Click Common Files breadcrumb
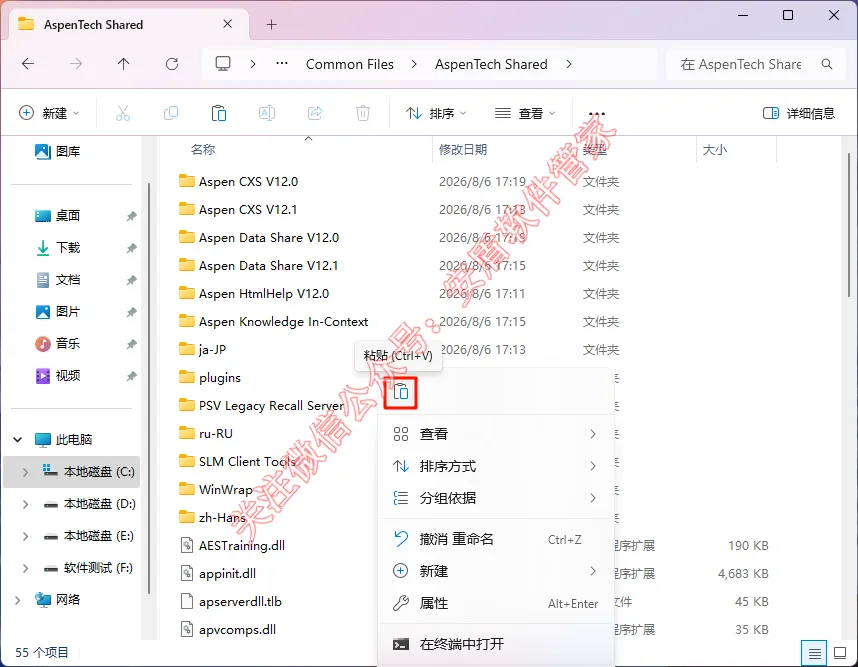This screenshot has width=858, height=667. (x=350, y=64)
